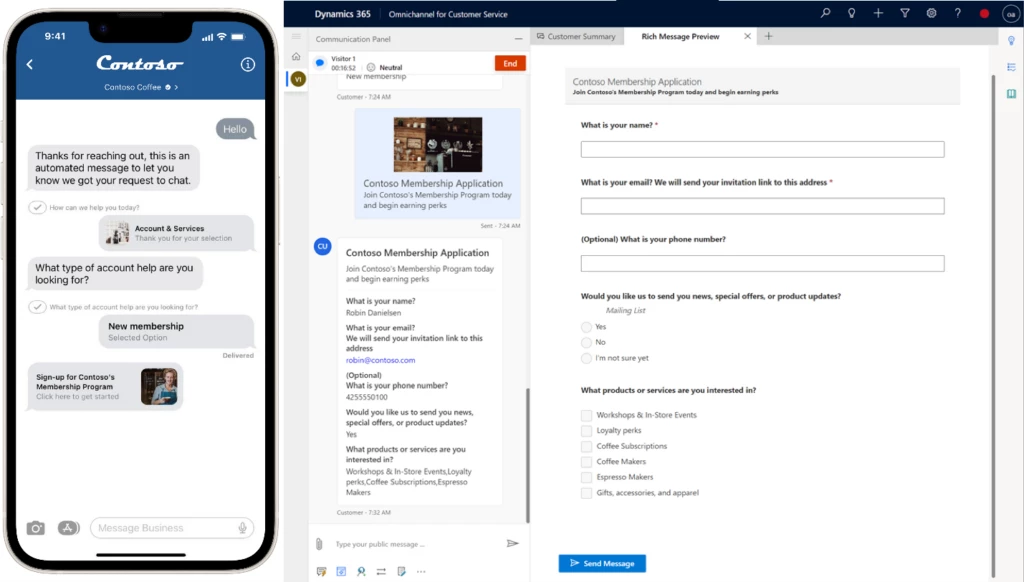This screenshot has height=582, width=1024.
Task: Open the search icon in the top bar
Action: (825, 13)
